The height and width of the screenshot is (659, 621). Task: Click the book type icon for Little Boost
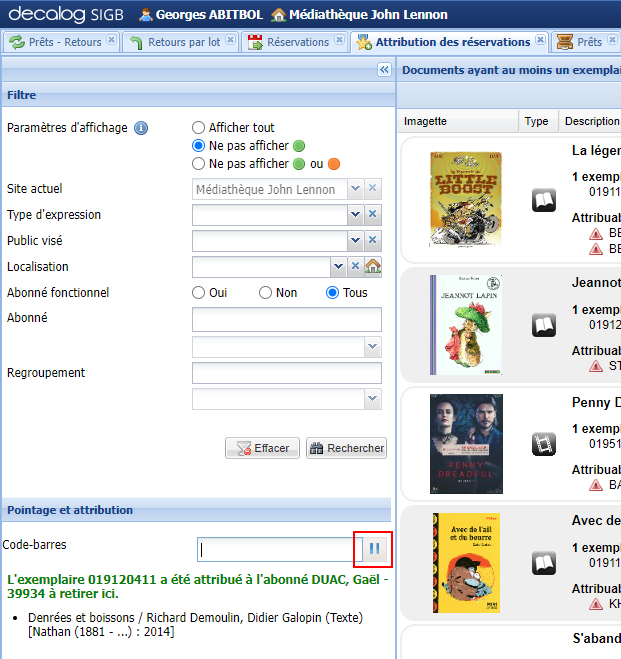544,200
